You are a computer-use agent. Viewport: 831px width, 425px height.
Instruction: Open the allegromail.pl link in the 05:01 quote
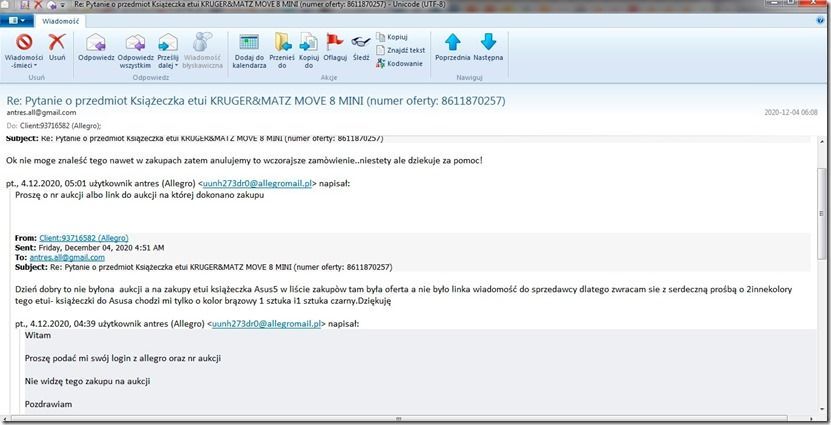pos(257,184)
